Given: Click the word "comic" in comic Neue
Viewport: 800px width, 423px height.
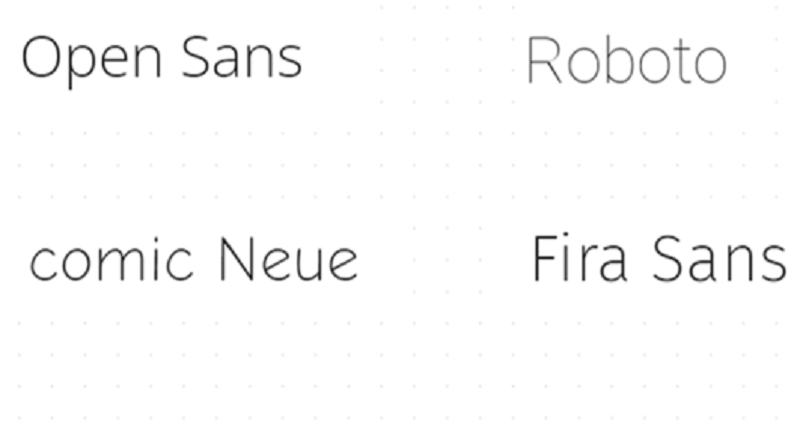Looking at the screenshot, I should 111,259.
